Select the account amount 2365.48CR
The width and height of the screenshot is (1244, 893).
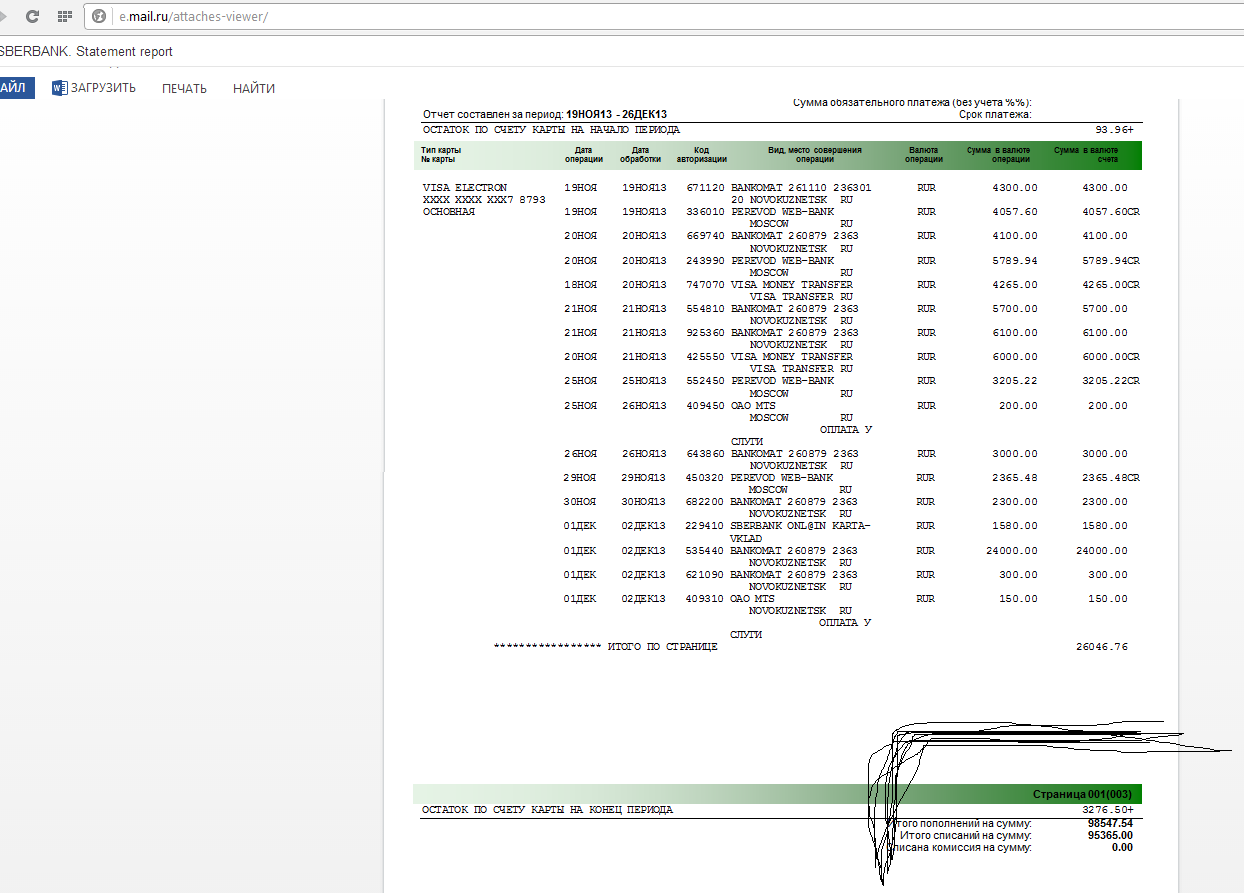click(1110, 478)
